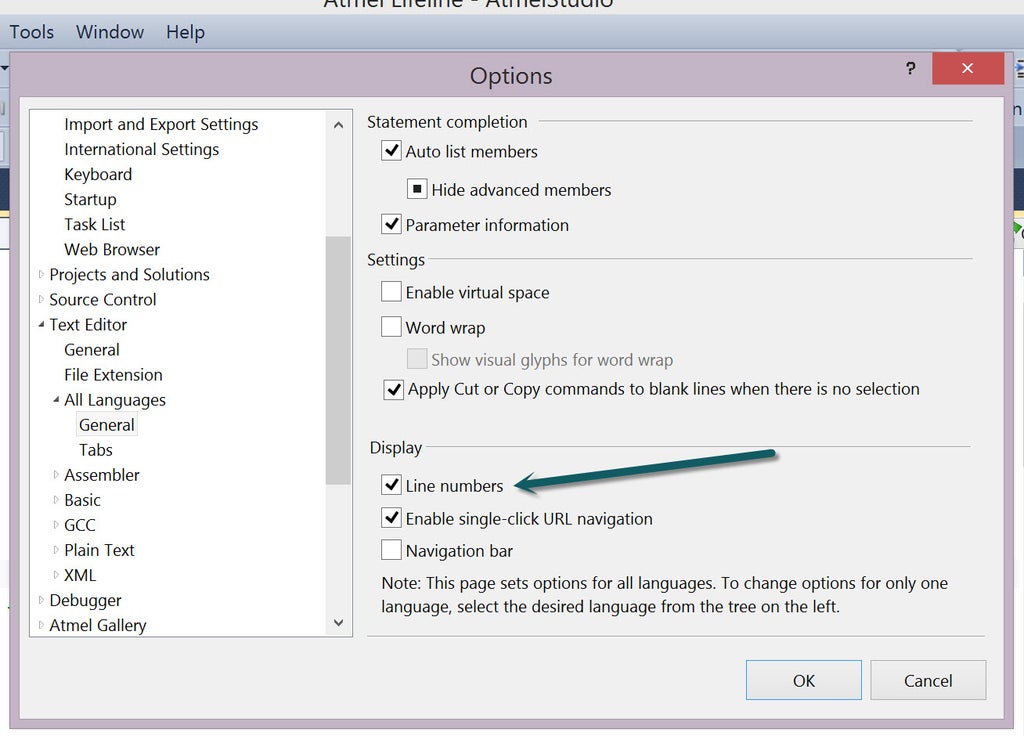Expand the Atmel Gallery node
The height and width of the screenshot is (736, 1024).
[41, 625]
